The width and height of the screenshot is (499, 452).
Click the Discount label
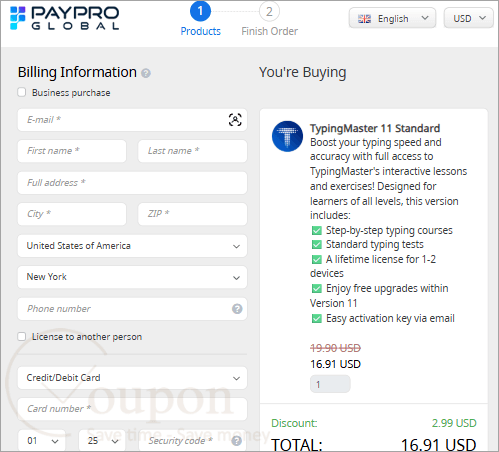point(294,423)
